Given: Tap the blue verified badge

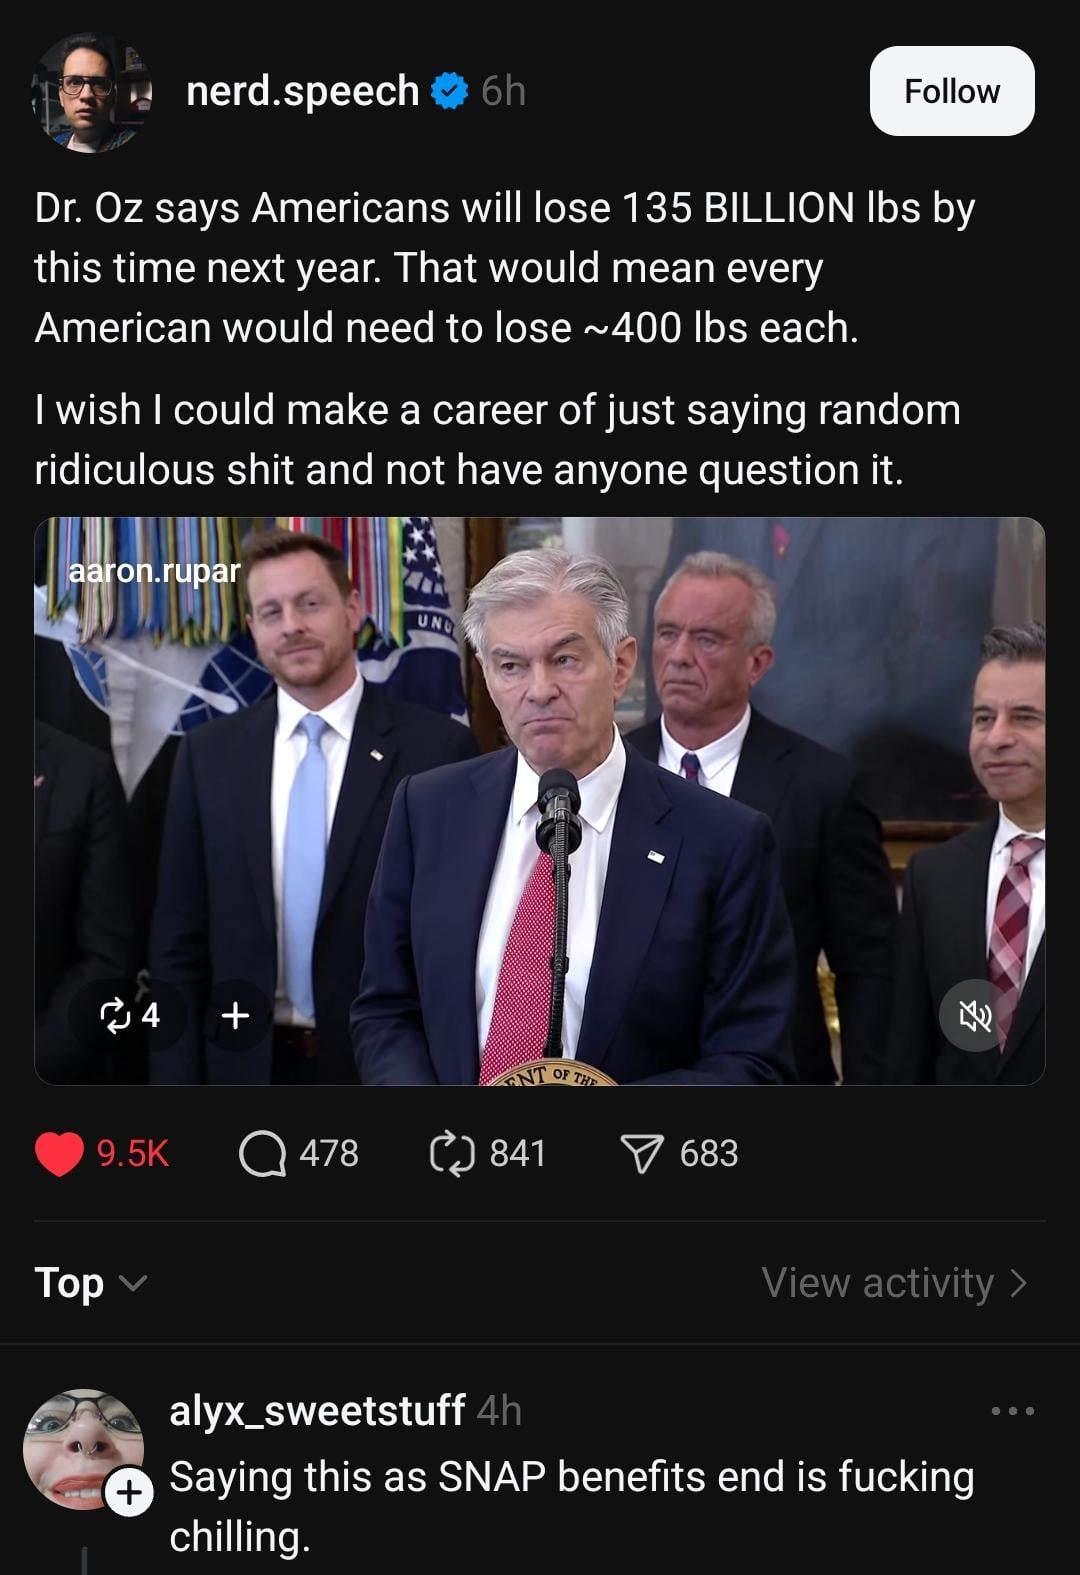Looking at the screenshot, I should coord(449,91).
